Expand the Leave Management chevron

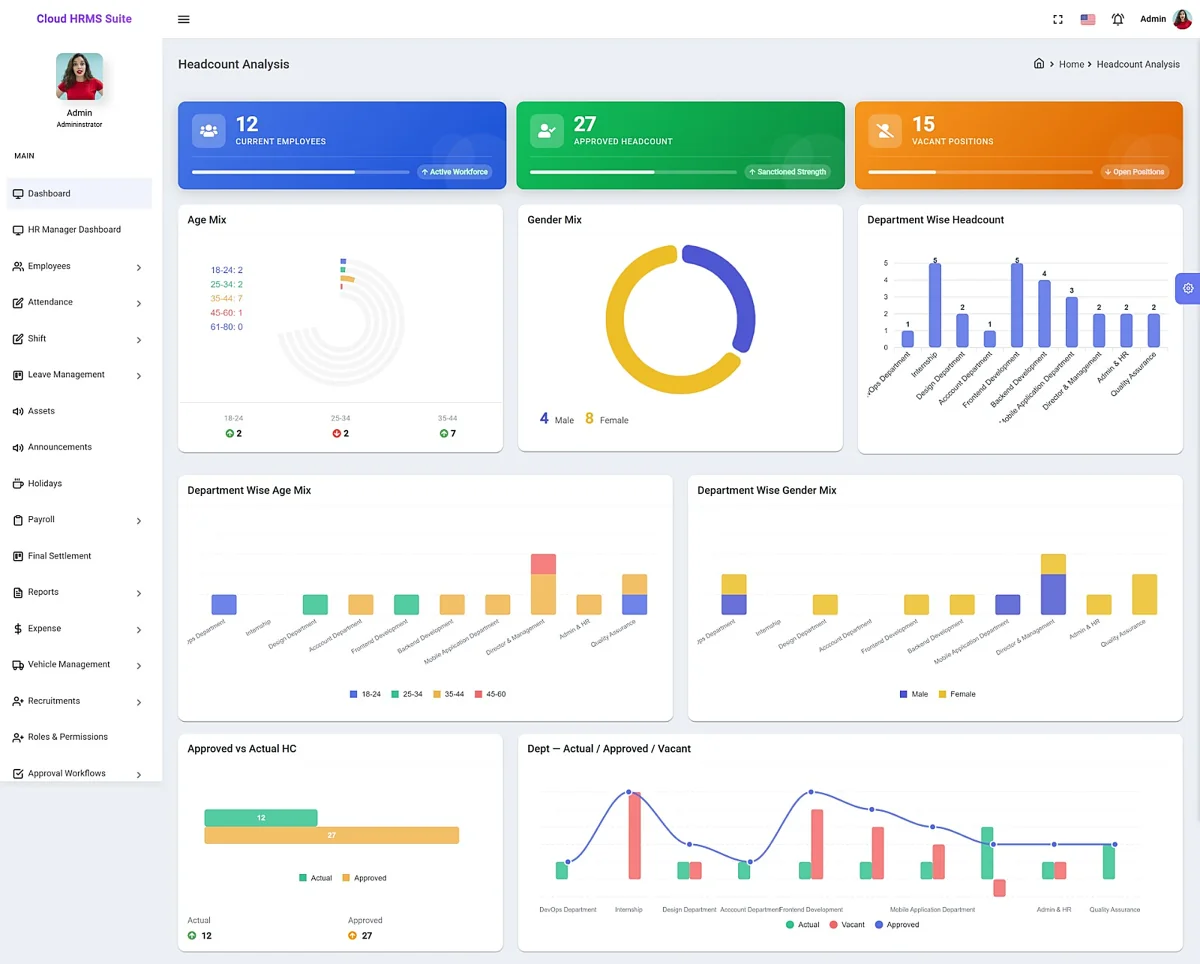pos(139,376)
